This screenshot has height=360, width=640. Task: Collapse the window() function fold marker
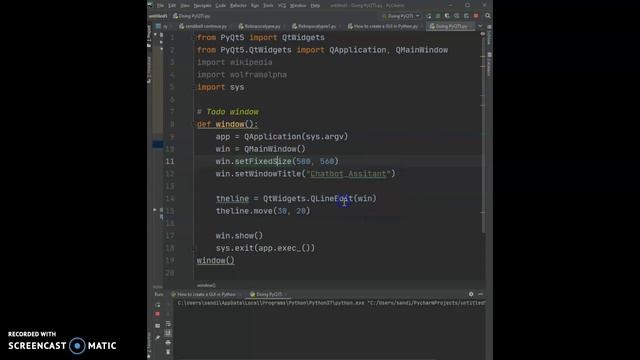pyautogui.click(x=194, y=124)
